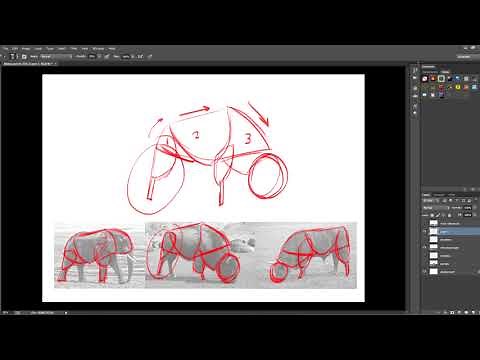Toggle pressure for opacity icon
This screenshot has width=480, height=360.
coord(107,57)
